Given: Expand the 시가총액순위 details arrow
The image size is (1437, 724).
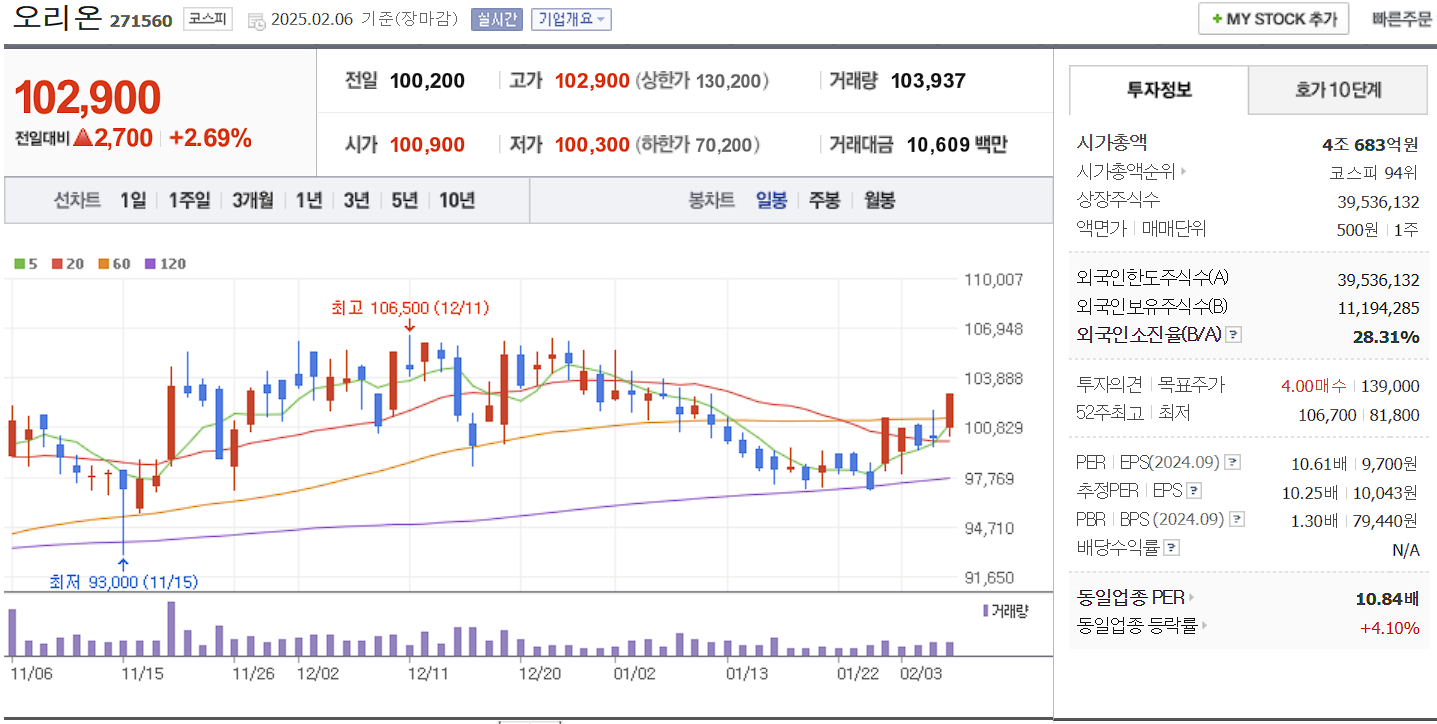Looking at the screenshot, I should coord(1185,171).
